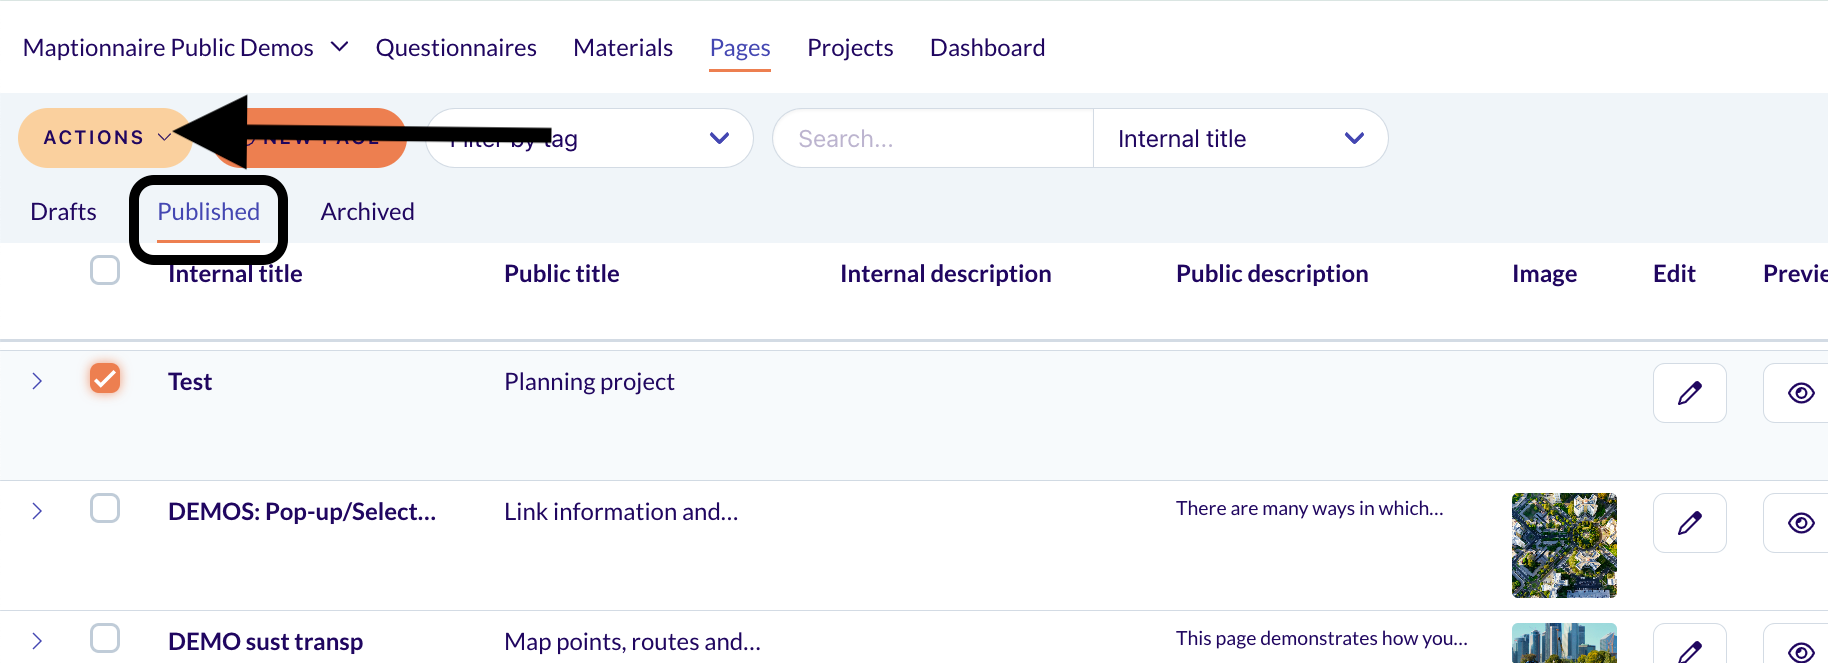Edit the DEMO sust transp page with pencil icon
This screenshot has width=1828, height=663.
point(1689,645)
